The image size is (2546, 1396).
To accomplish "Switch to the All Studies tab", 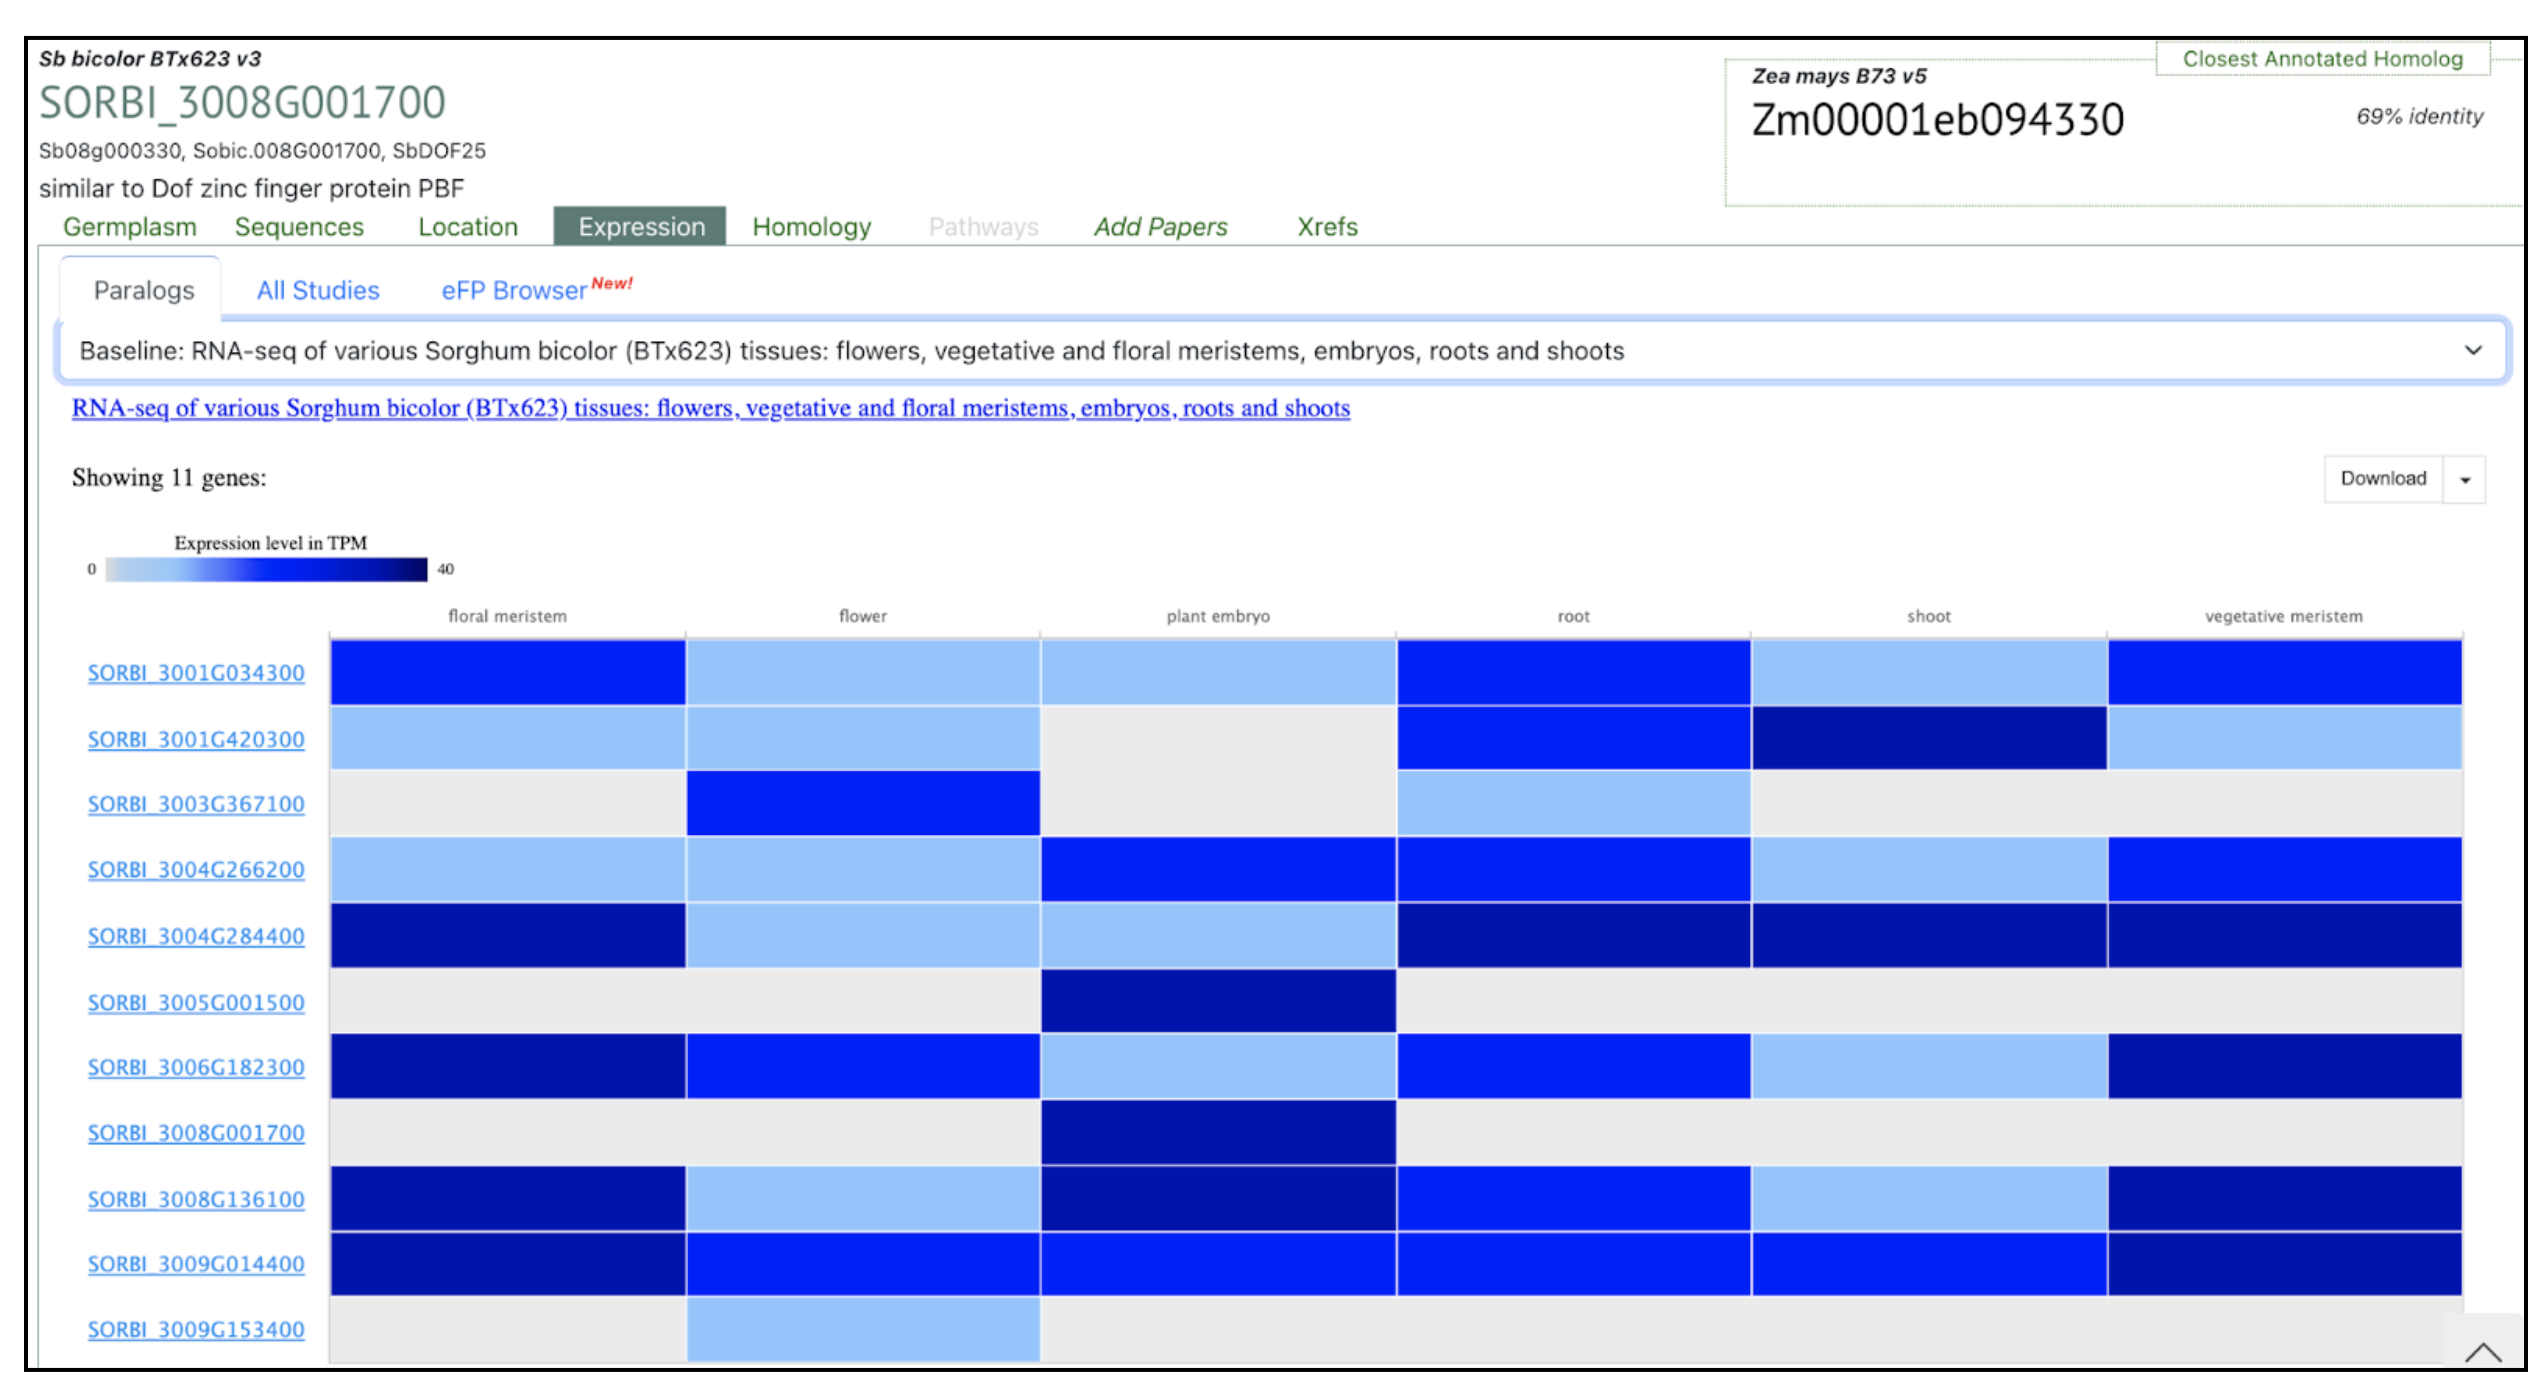I will (x=318, y=291).
